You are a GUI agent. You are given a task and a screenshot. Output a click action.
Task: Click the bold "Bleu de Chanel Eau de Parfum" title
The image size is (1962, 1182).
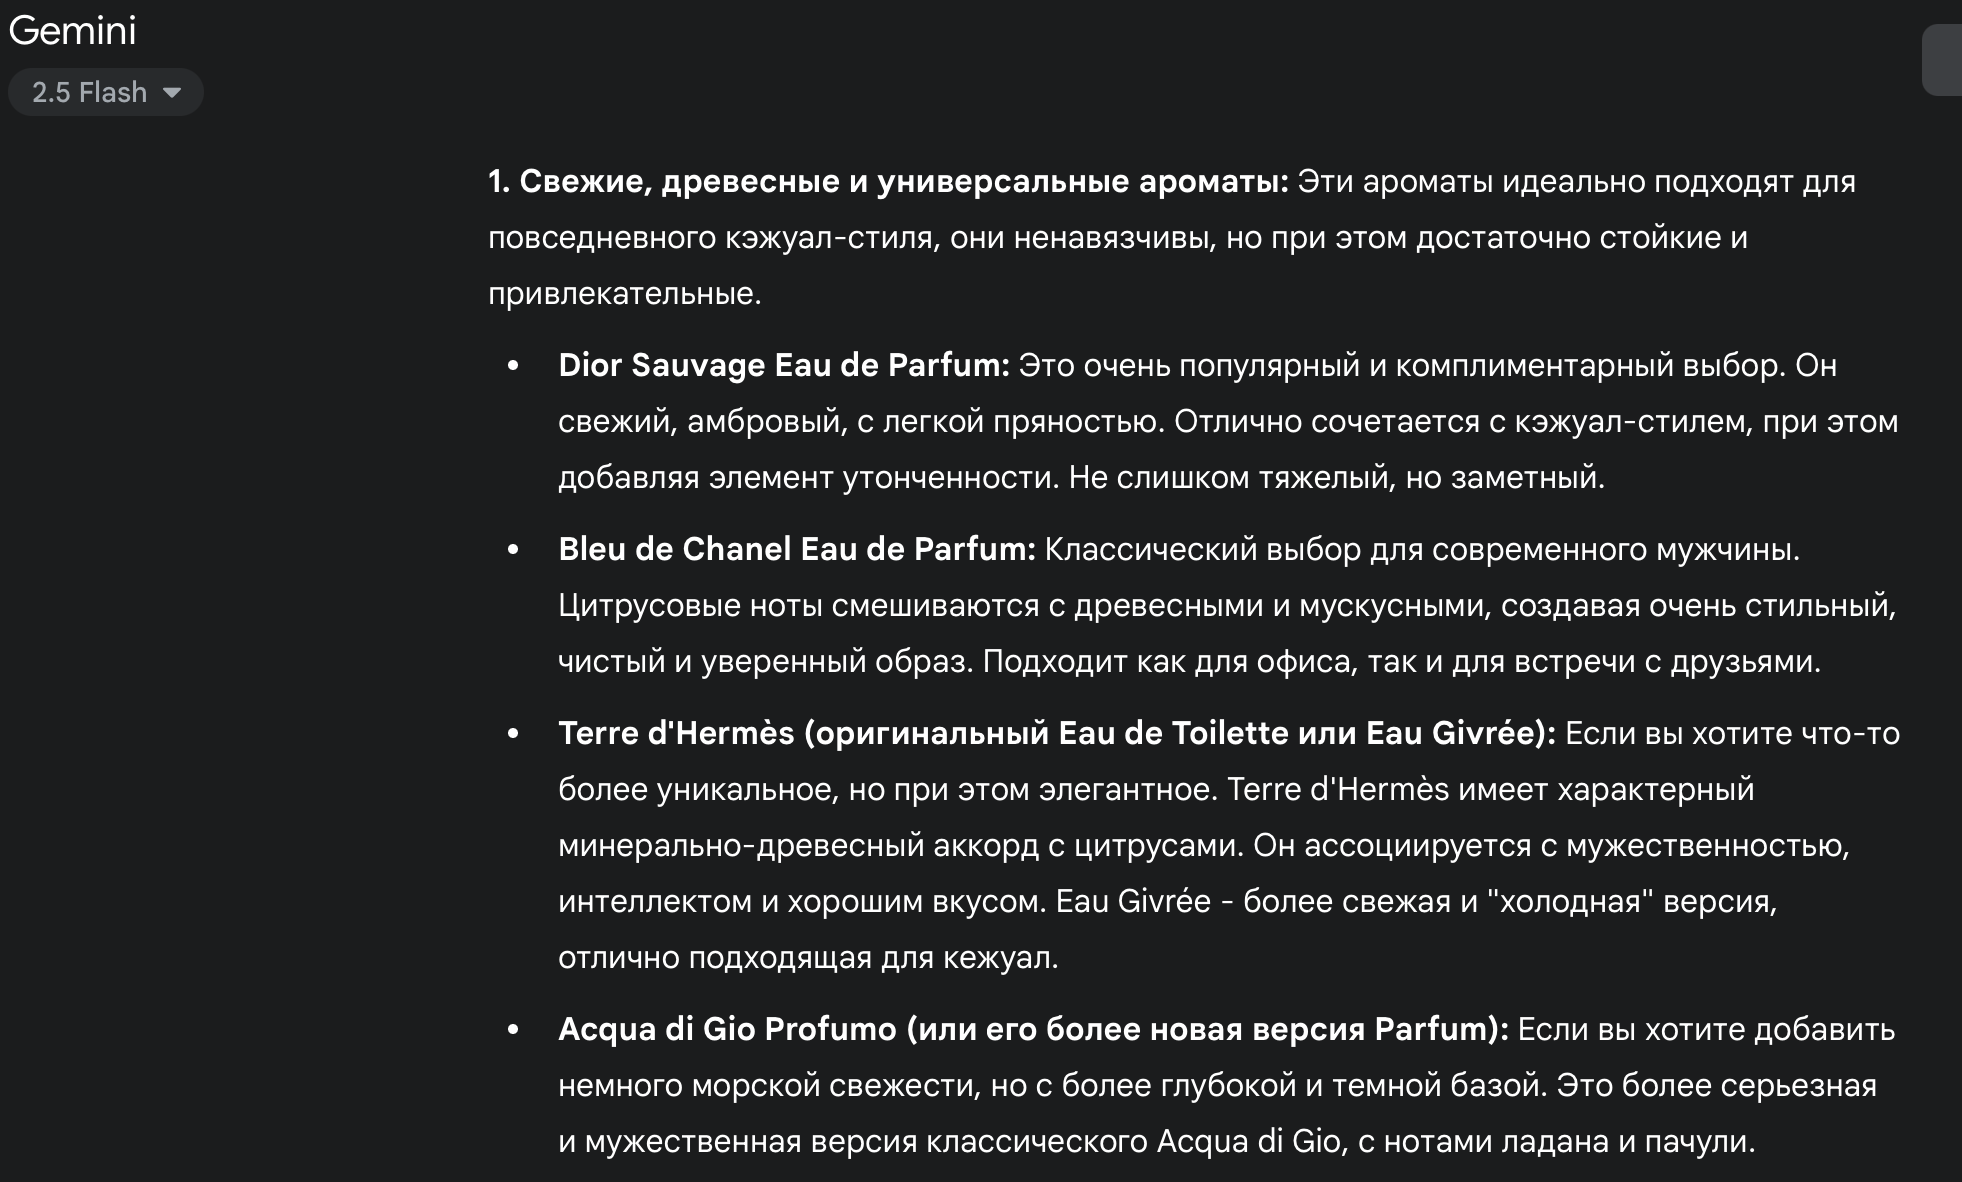pos(796,550)
